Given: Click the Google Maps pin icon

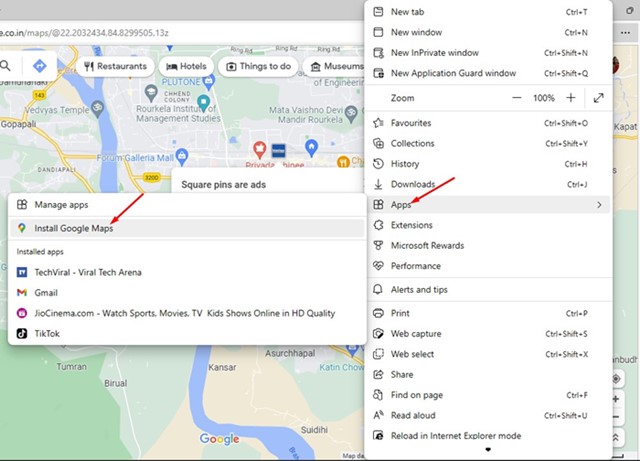Looking at the screenshot, I should click(x=22, y=228).
